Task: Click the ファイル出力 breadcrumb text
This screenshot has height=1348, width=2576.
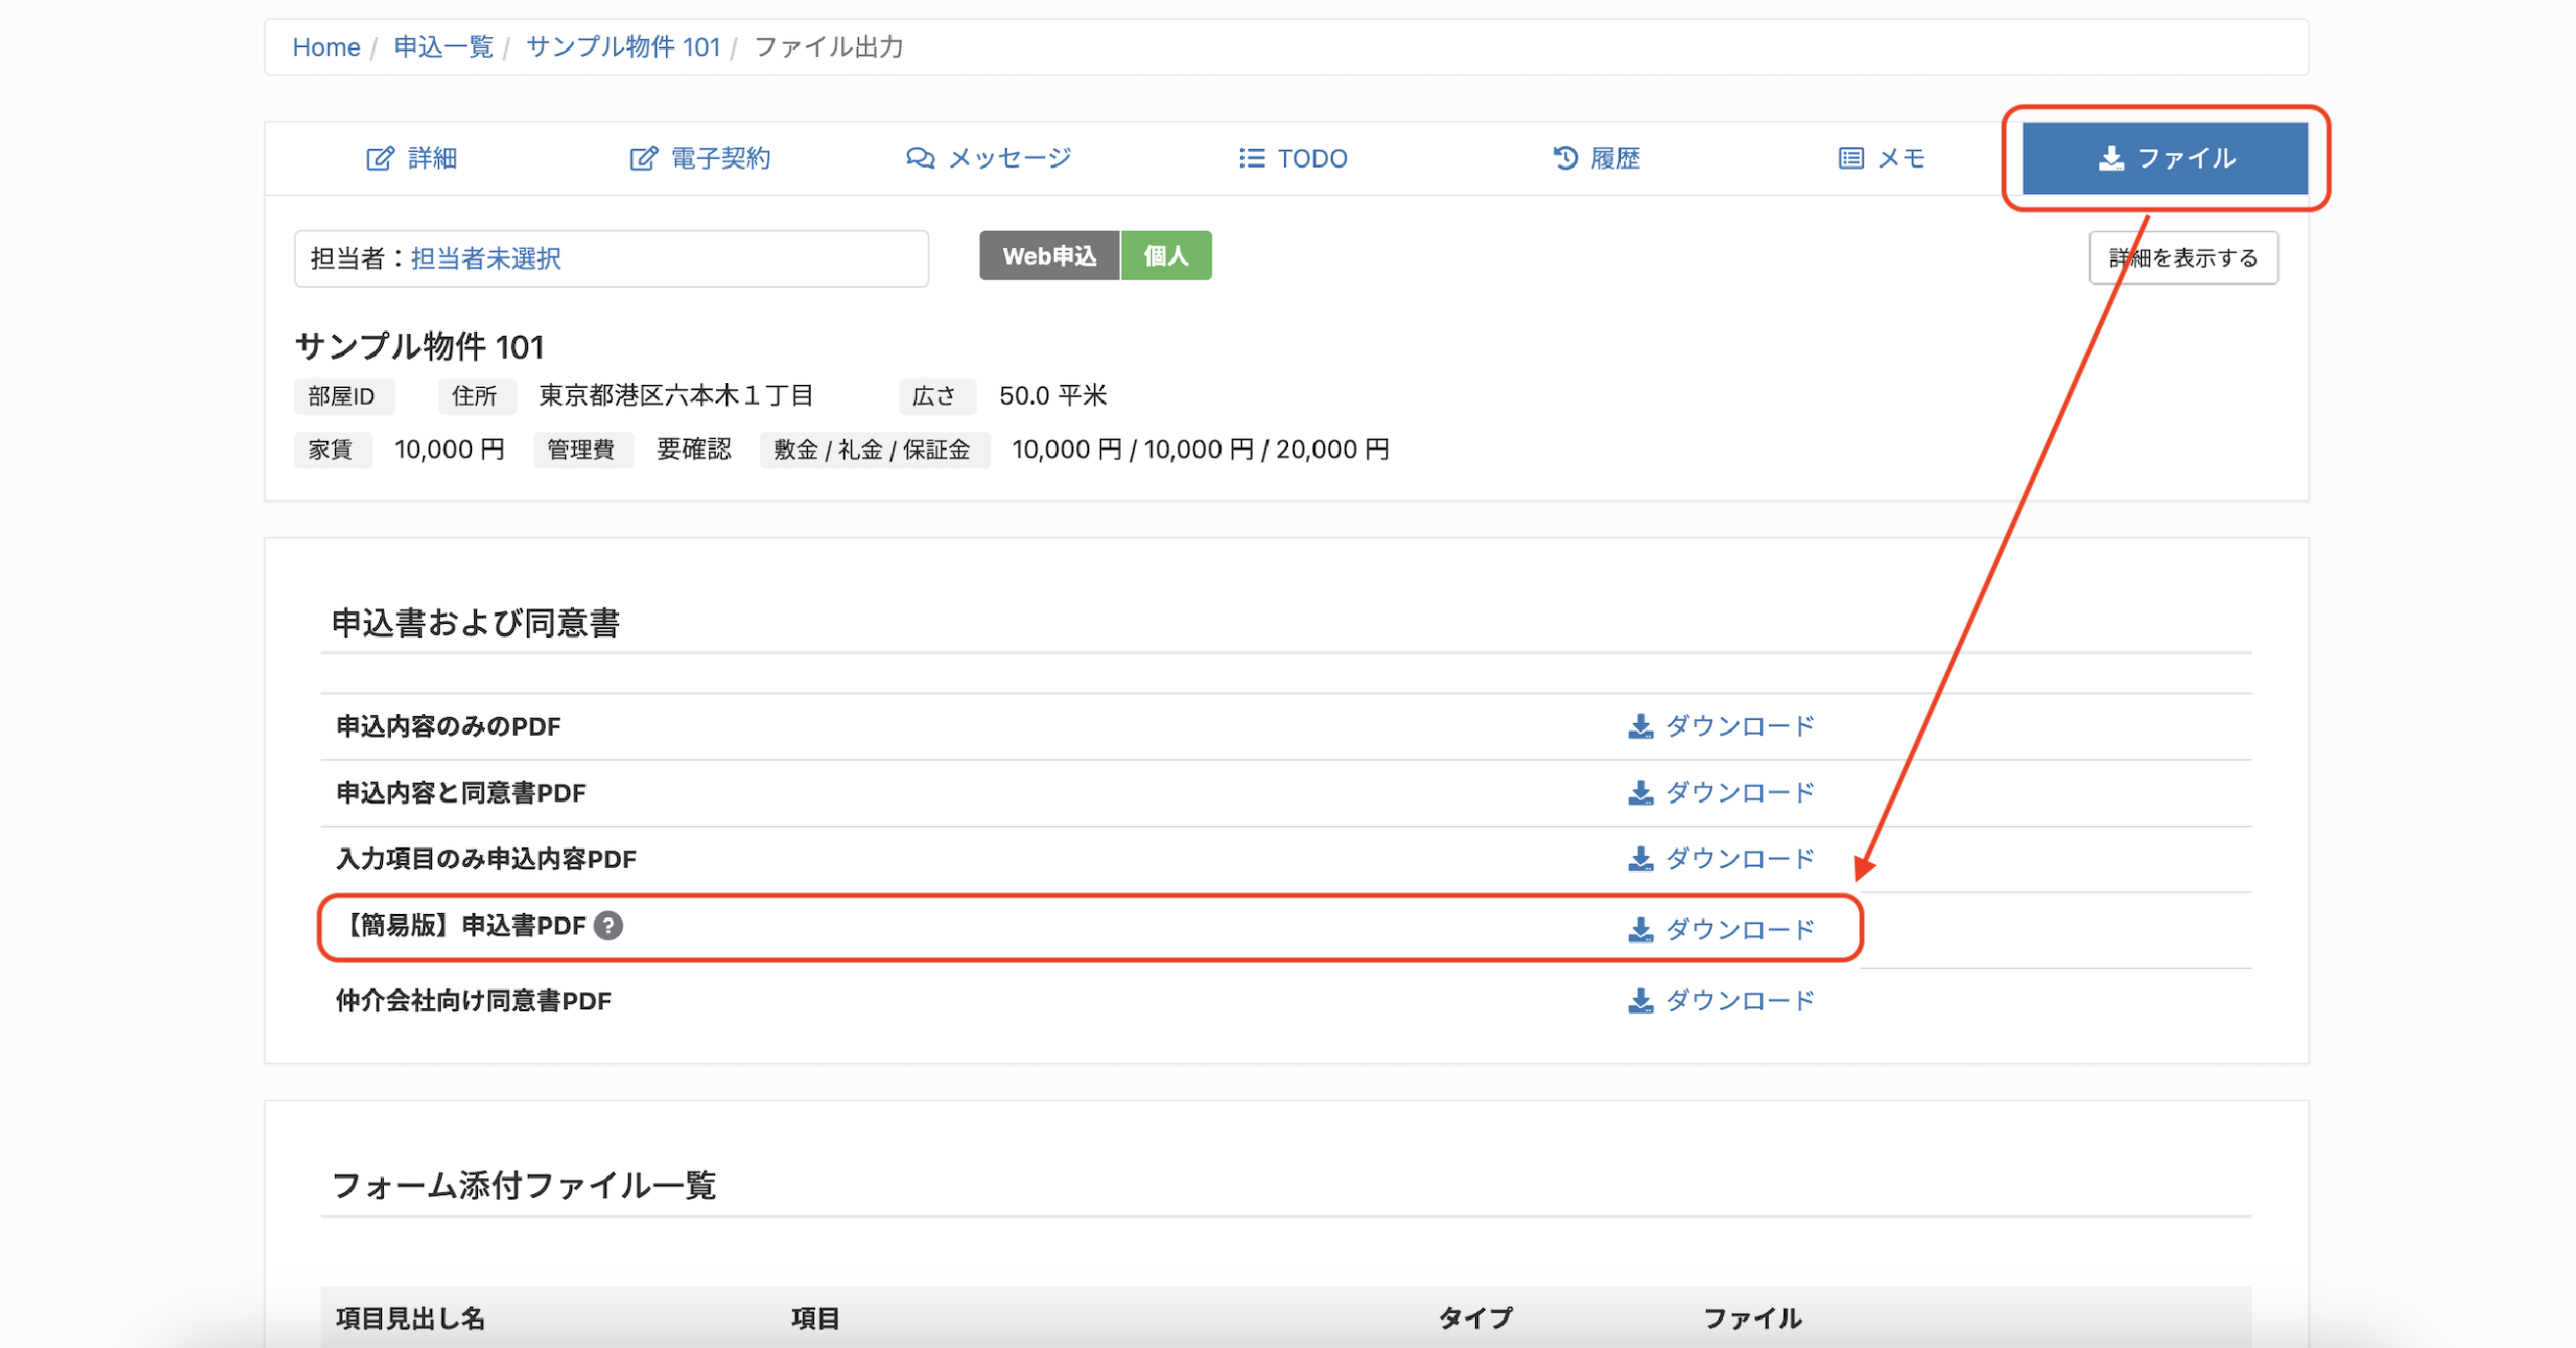Action: [829, 47]
